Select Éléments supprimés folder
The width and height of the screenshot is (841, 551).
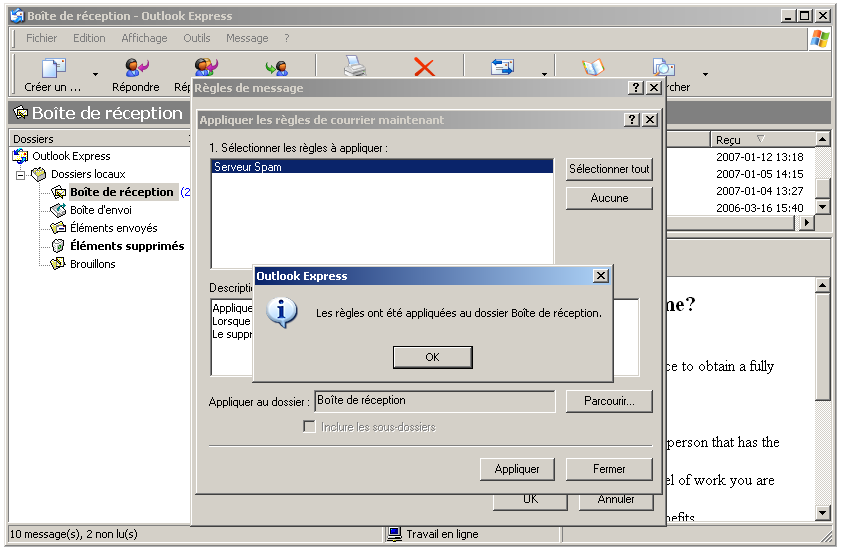click(x=127, y=246)
